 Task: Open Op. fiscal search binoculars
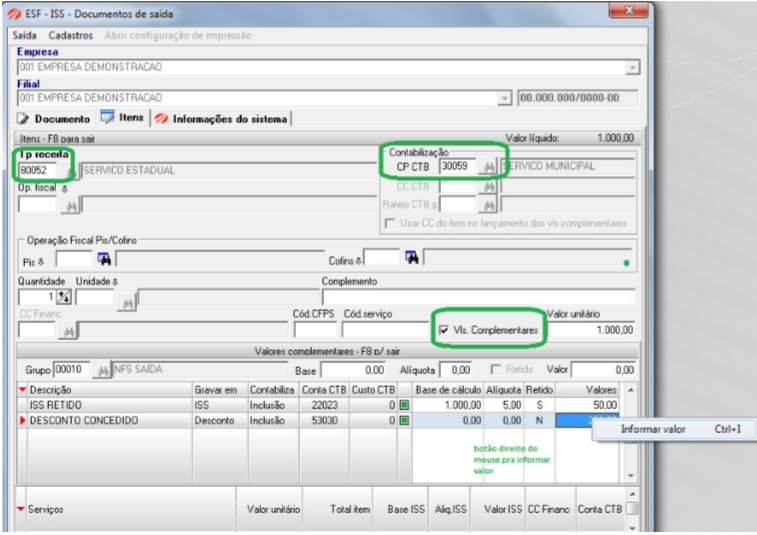[x=71, y=207]
